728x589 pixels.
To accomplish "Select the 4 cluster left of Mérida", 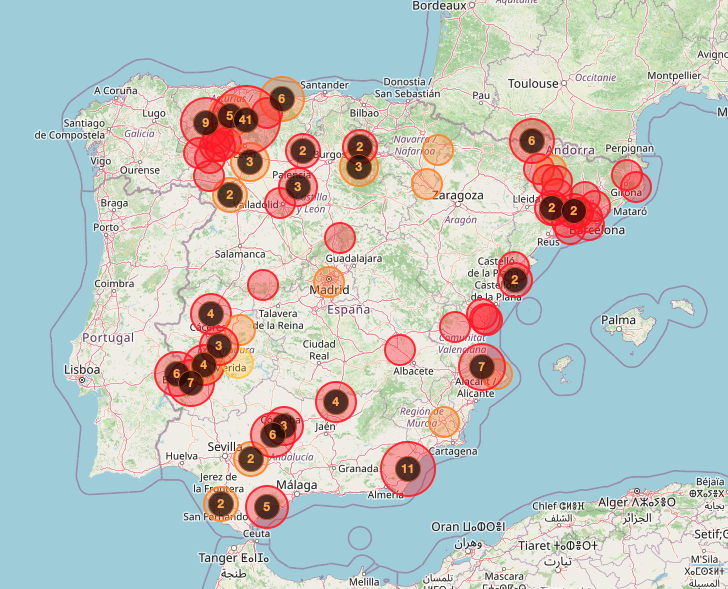I will (203, 365).
